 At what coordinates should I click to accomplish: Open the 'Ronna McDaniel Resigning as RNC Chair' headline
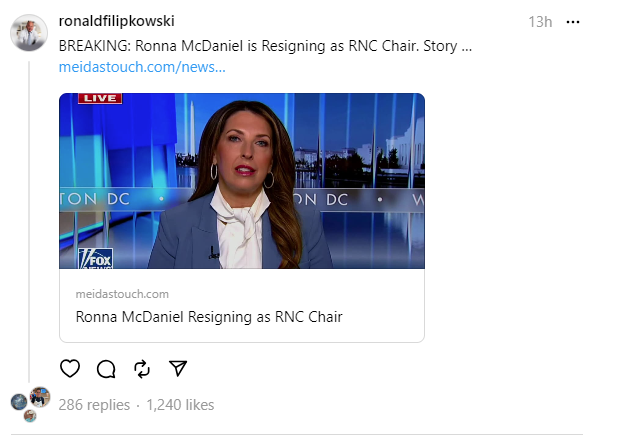pos(209,317)
